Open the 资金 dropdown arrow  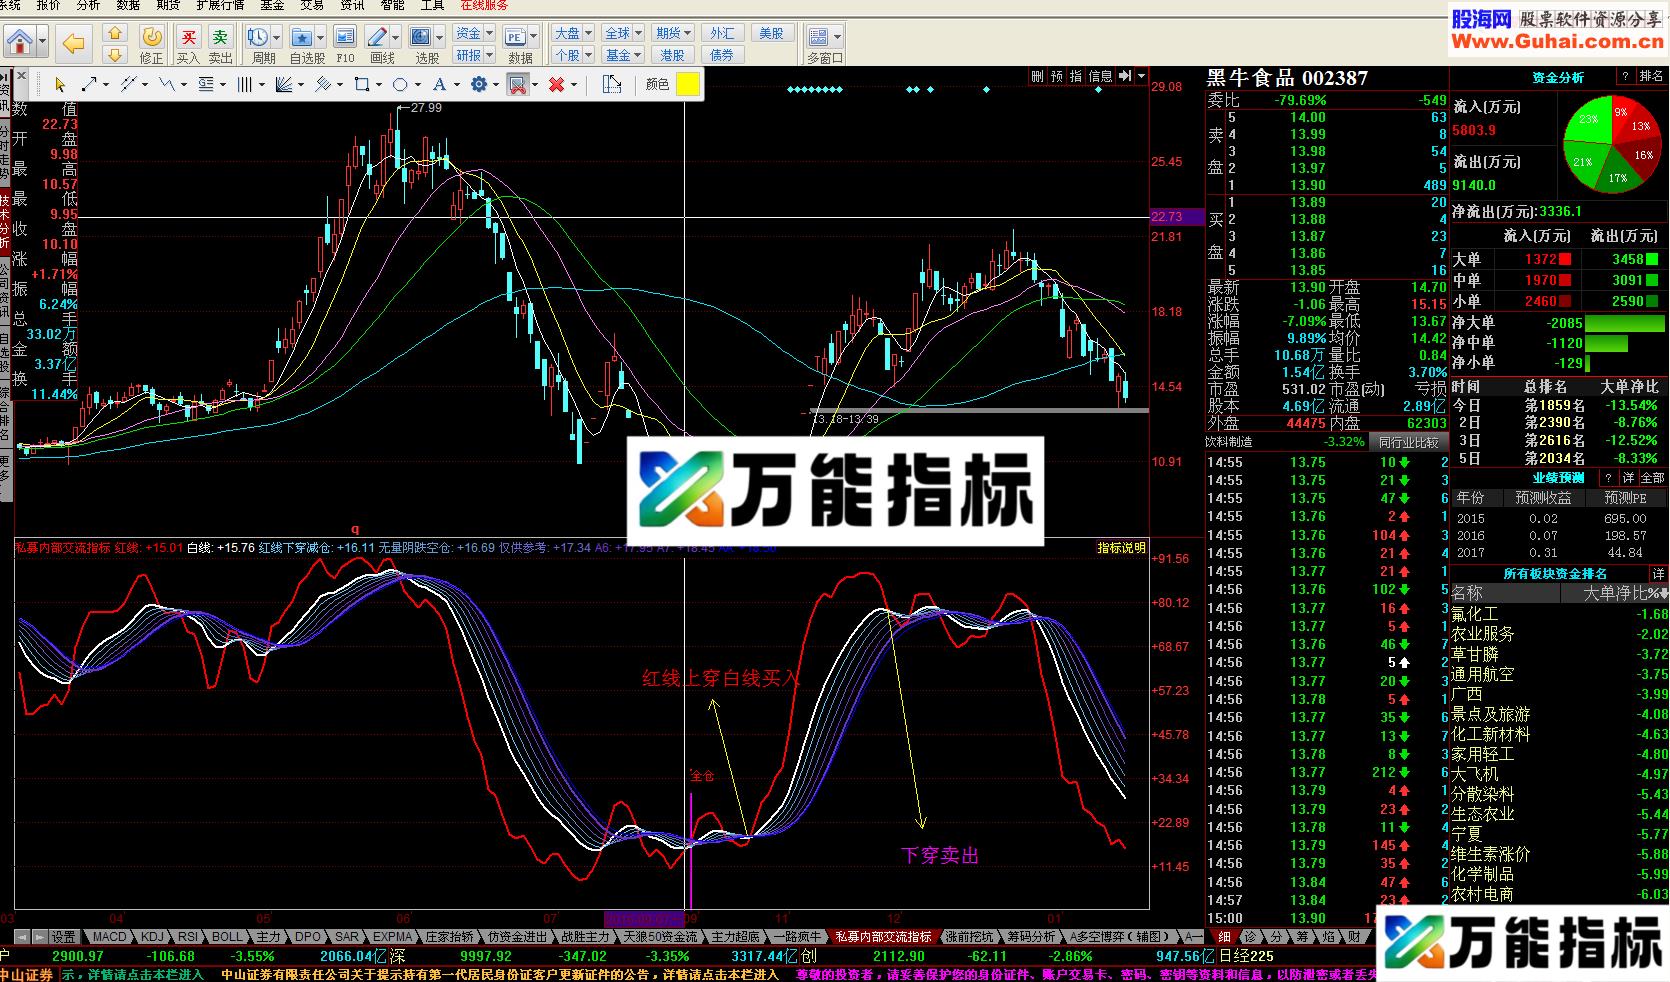point(487,32)
